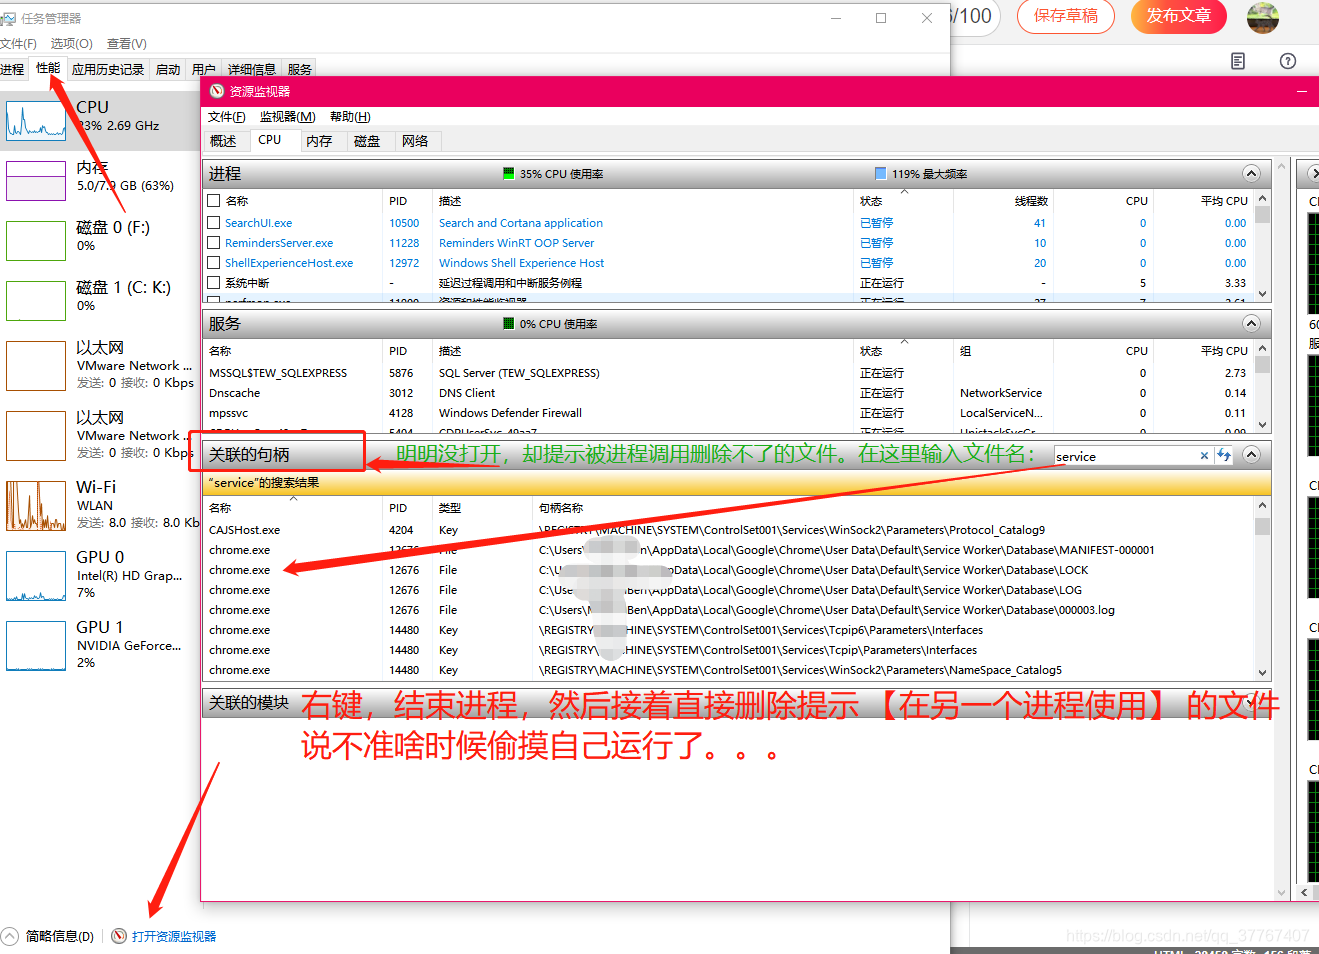Select chrome.exe row with NameSpace_Catalog5 handle
Viewport: 1319px width, 954px height.
tap(729, 670)
